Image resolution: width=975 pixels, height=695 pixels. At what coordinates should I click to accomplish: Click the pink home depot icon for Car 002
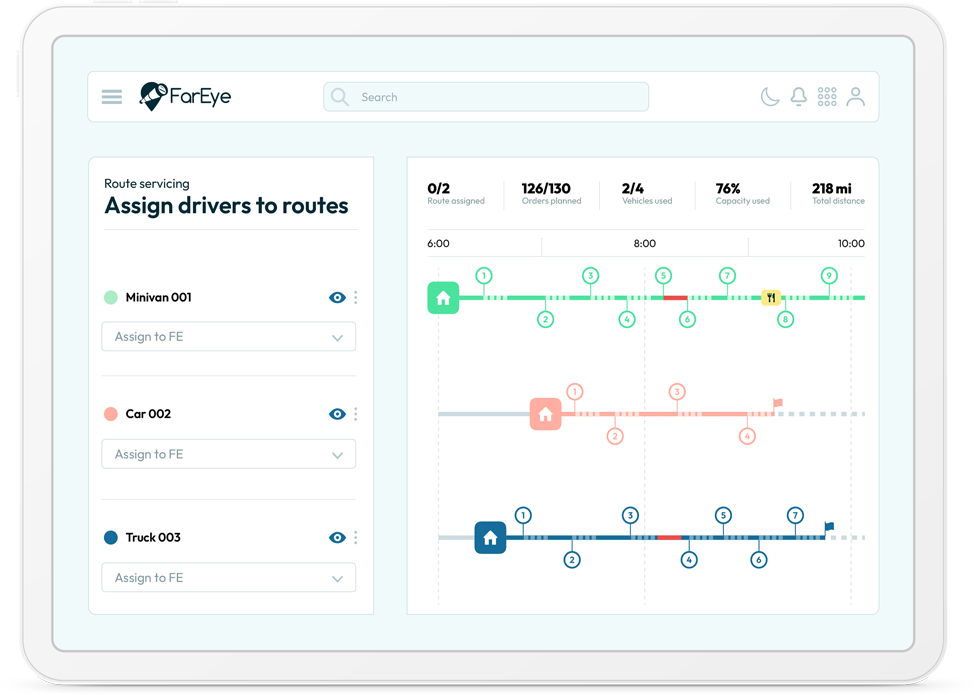click(x=545, y=414)
